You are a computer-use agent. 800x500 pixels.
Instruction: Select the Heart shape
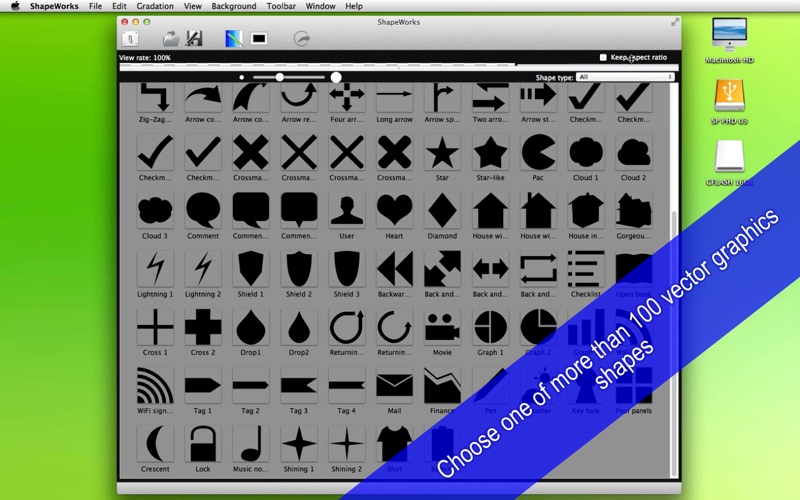tap(394, 211)
